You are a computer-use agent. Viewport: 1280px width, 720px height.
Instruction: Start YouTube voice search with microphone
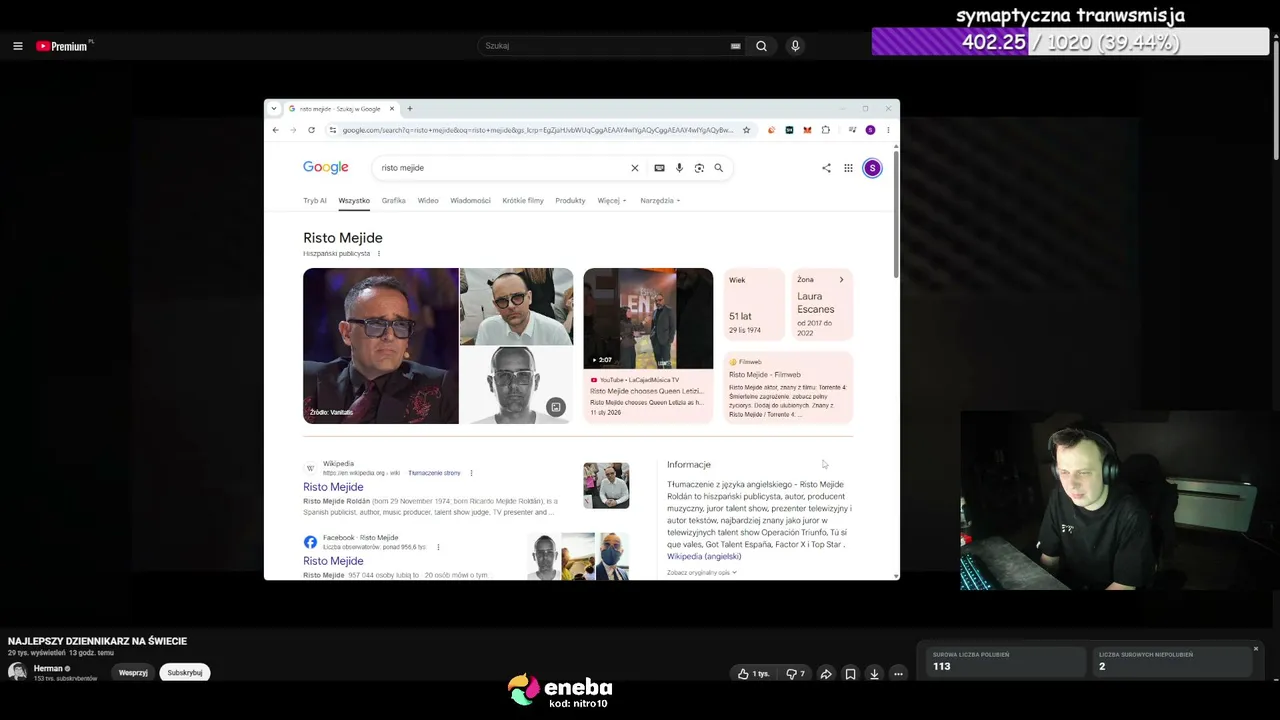[x=795, y=46]
